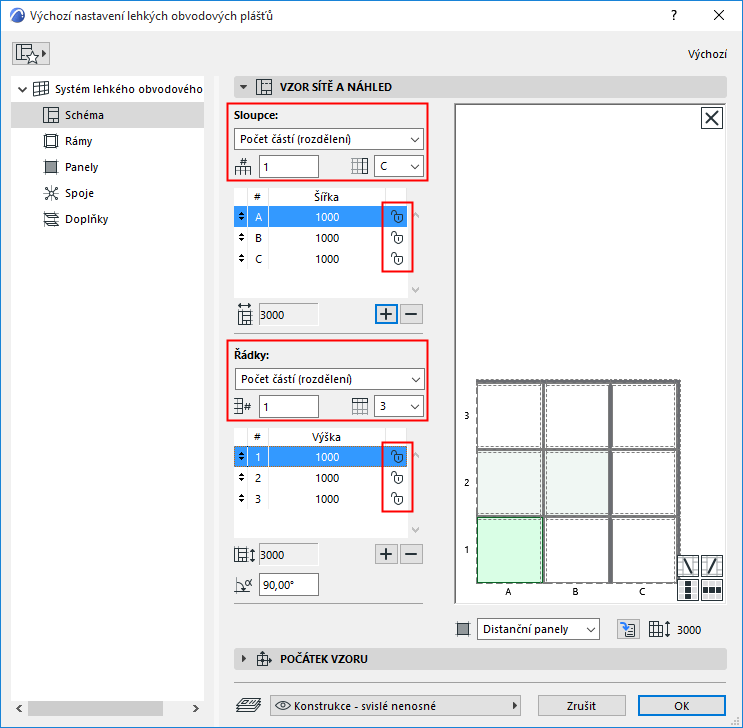Image resolution: width=743 pixels, height=728 pixels.
Task: Click the Sloupce division count field
Action: coord(289,167)
